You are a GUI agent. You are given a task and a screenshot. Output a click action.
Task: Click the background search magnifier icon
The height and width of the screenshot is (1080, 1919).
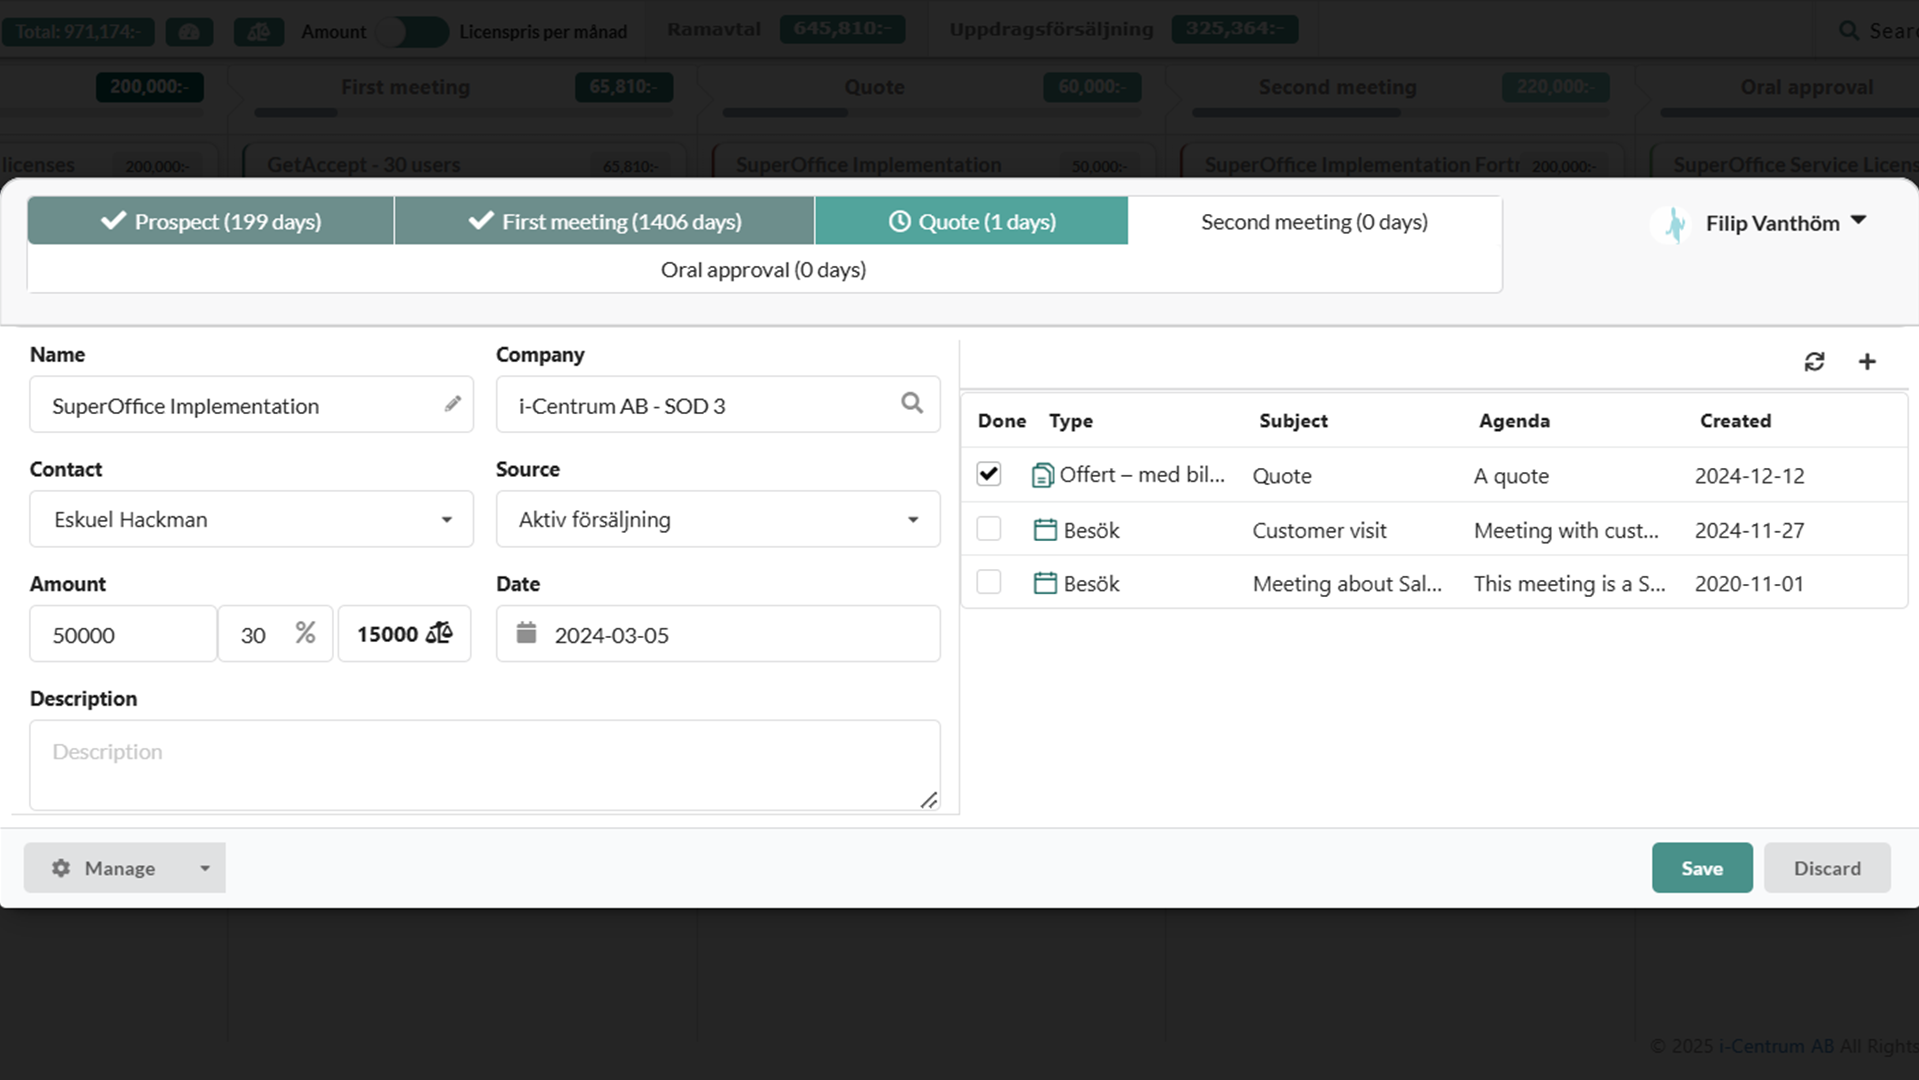1849,31
